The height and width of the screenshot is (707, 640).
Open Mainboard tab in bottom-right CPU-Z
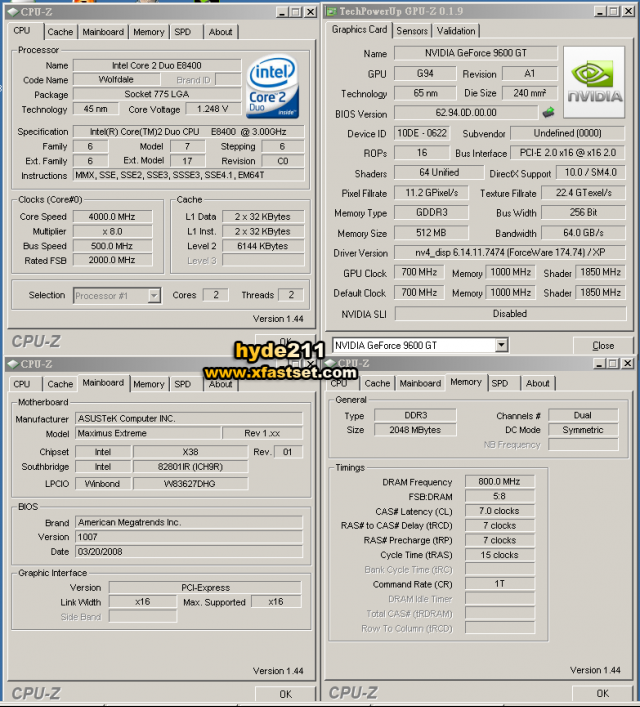tap(420, 383)
